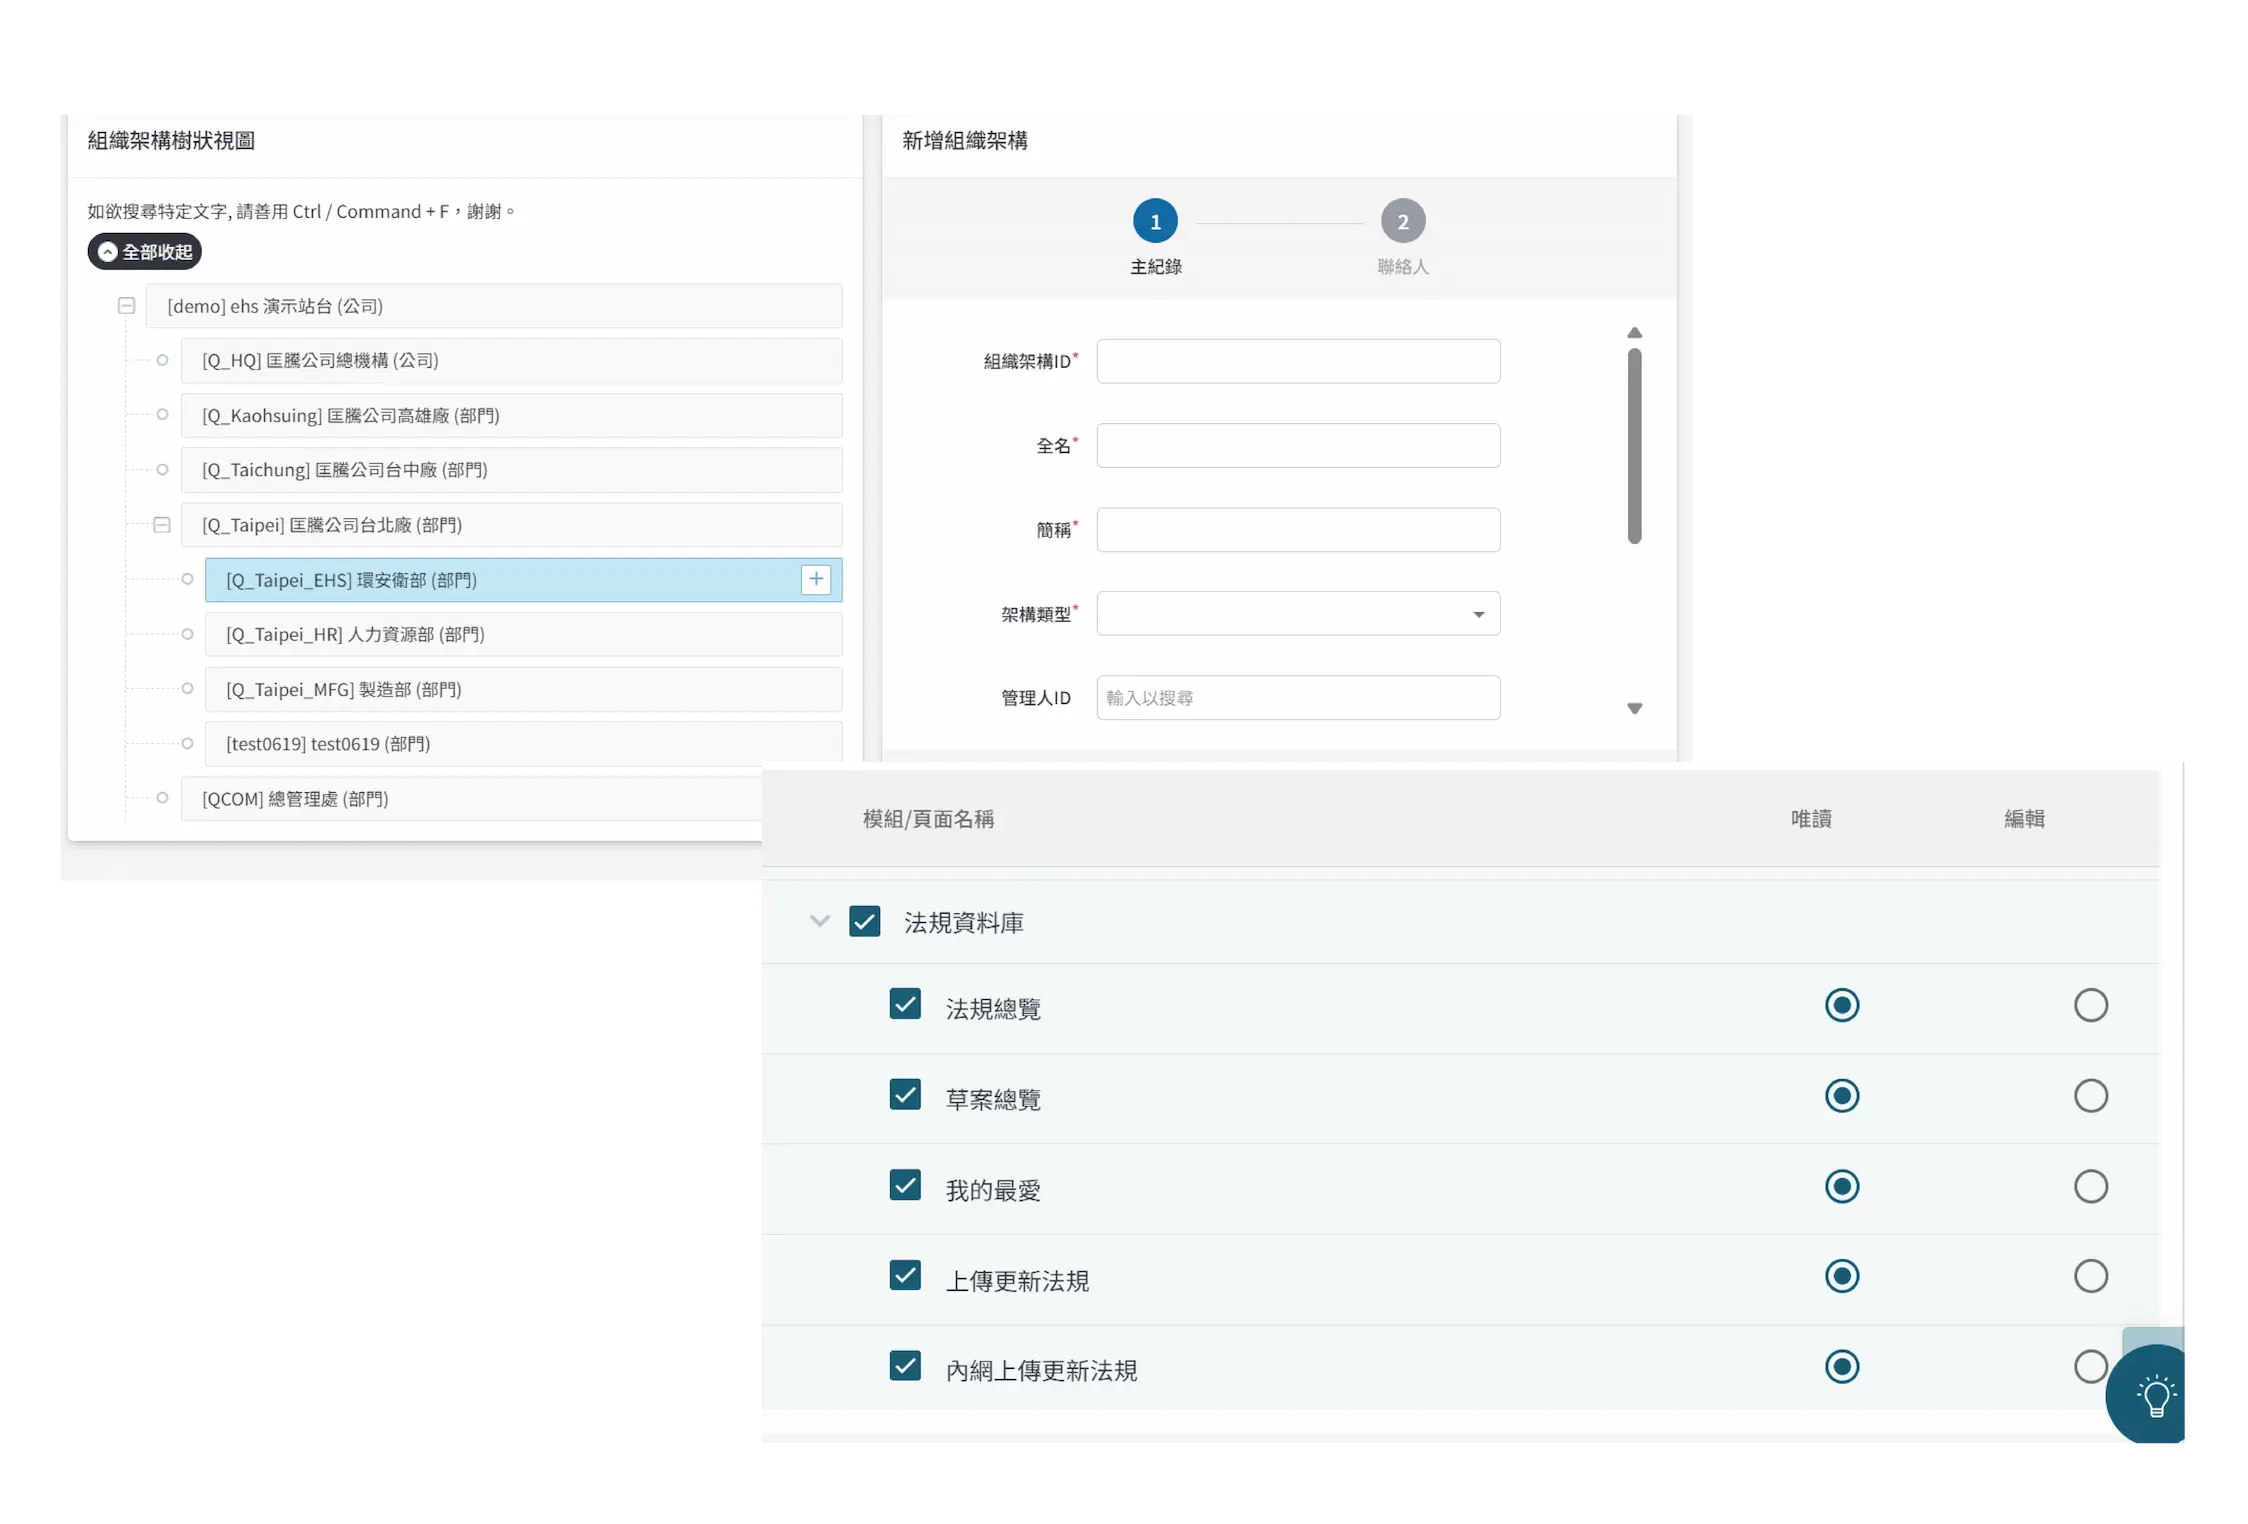Screen dimensions: 2248x1524
Task: Click the 組織架構ID input field
Action: (1298, 361)
